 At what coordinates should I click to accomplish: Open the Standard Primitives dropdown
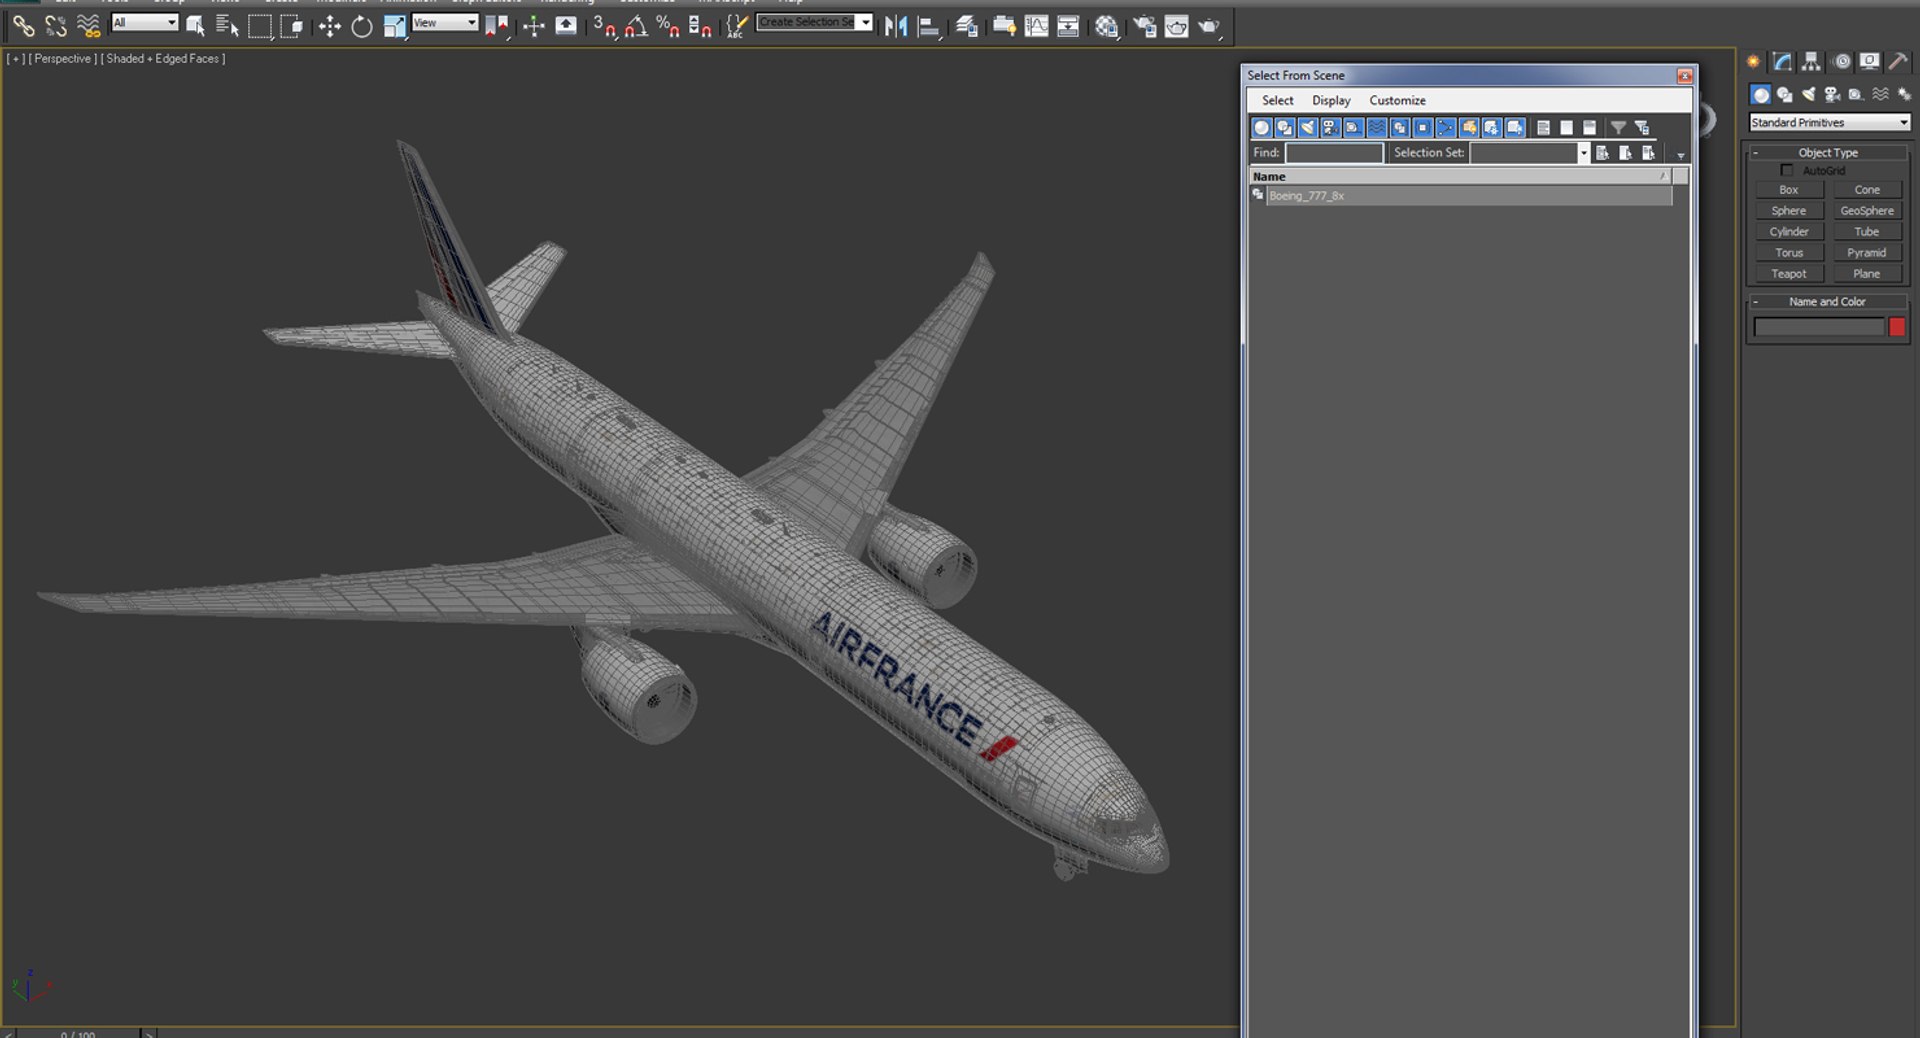click(1829, 122)
